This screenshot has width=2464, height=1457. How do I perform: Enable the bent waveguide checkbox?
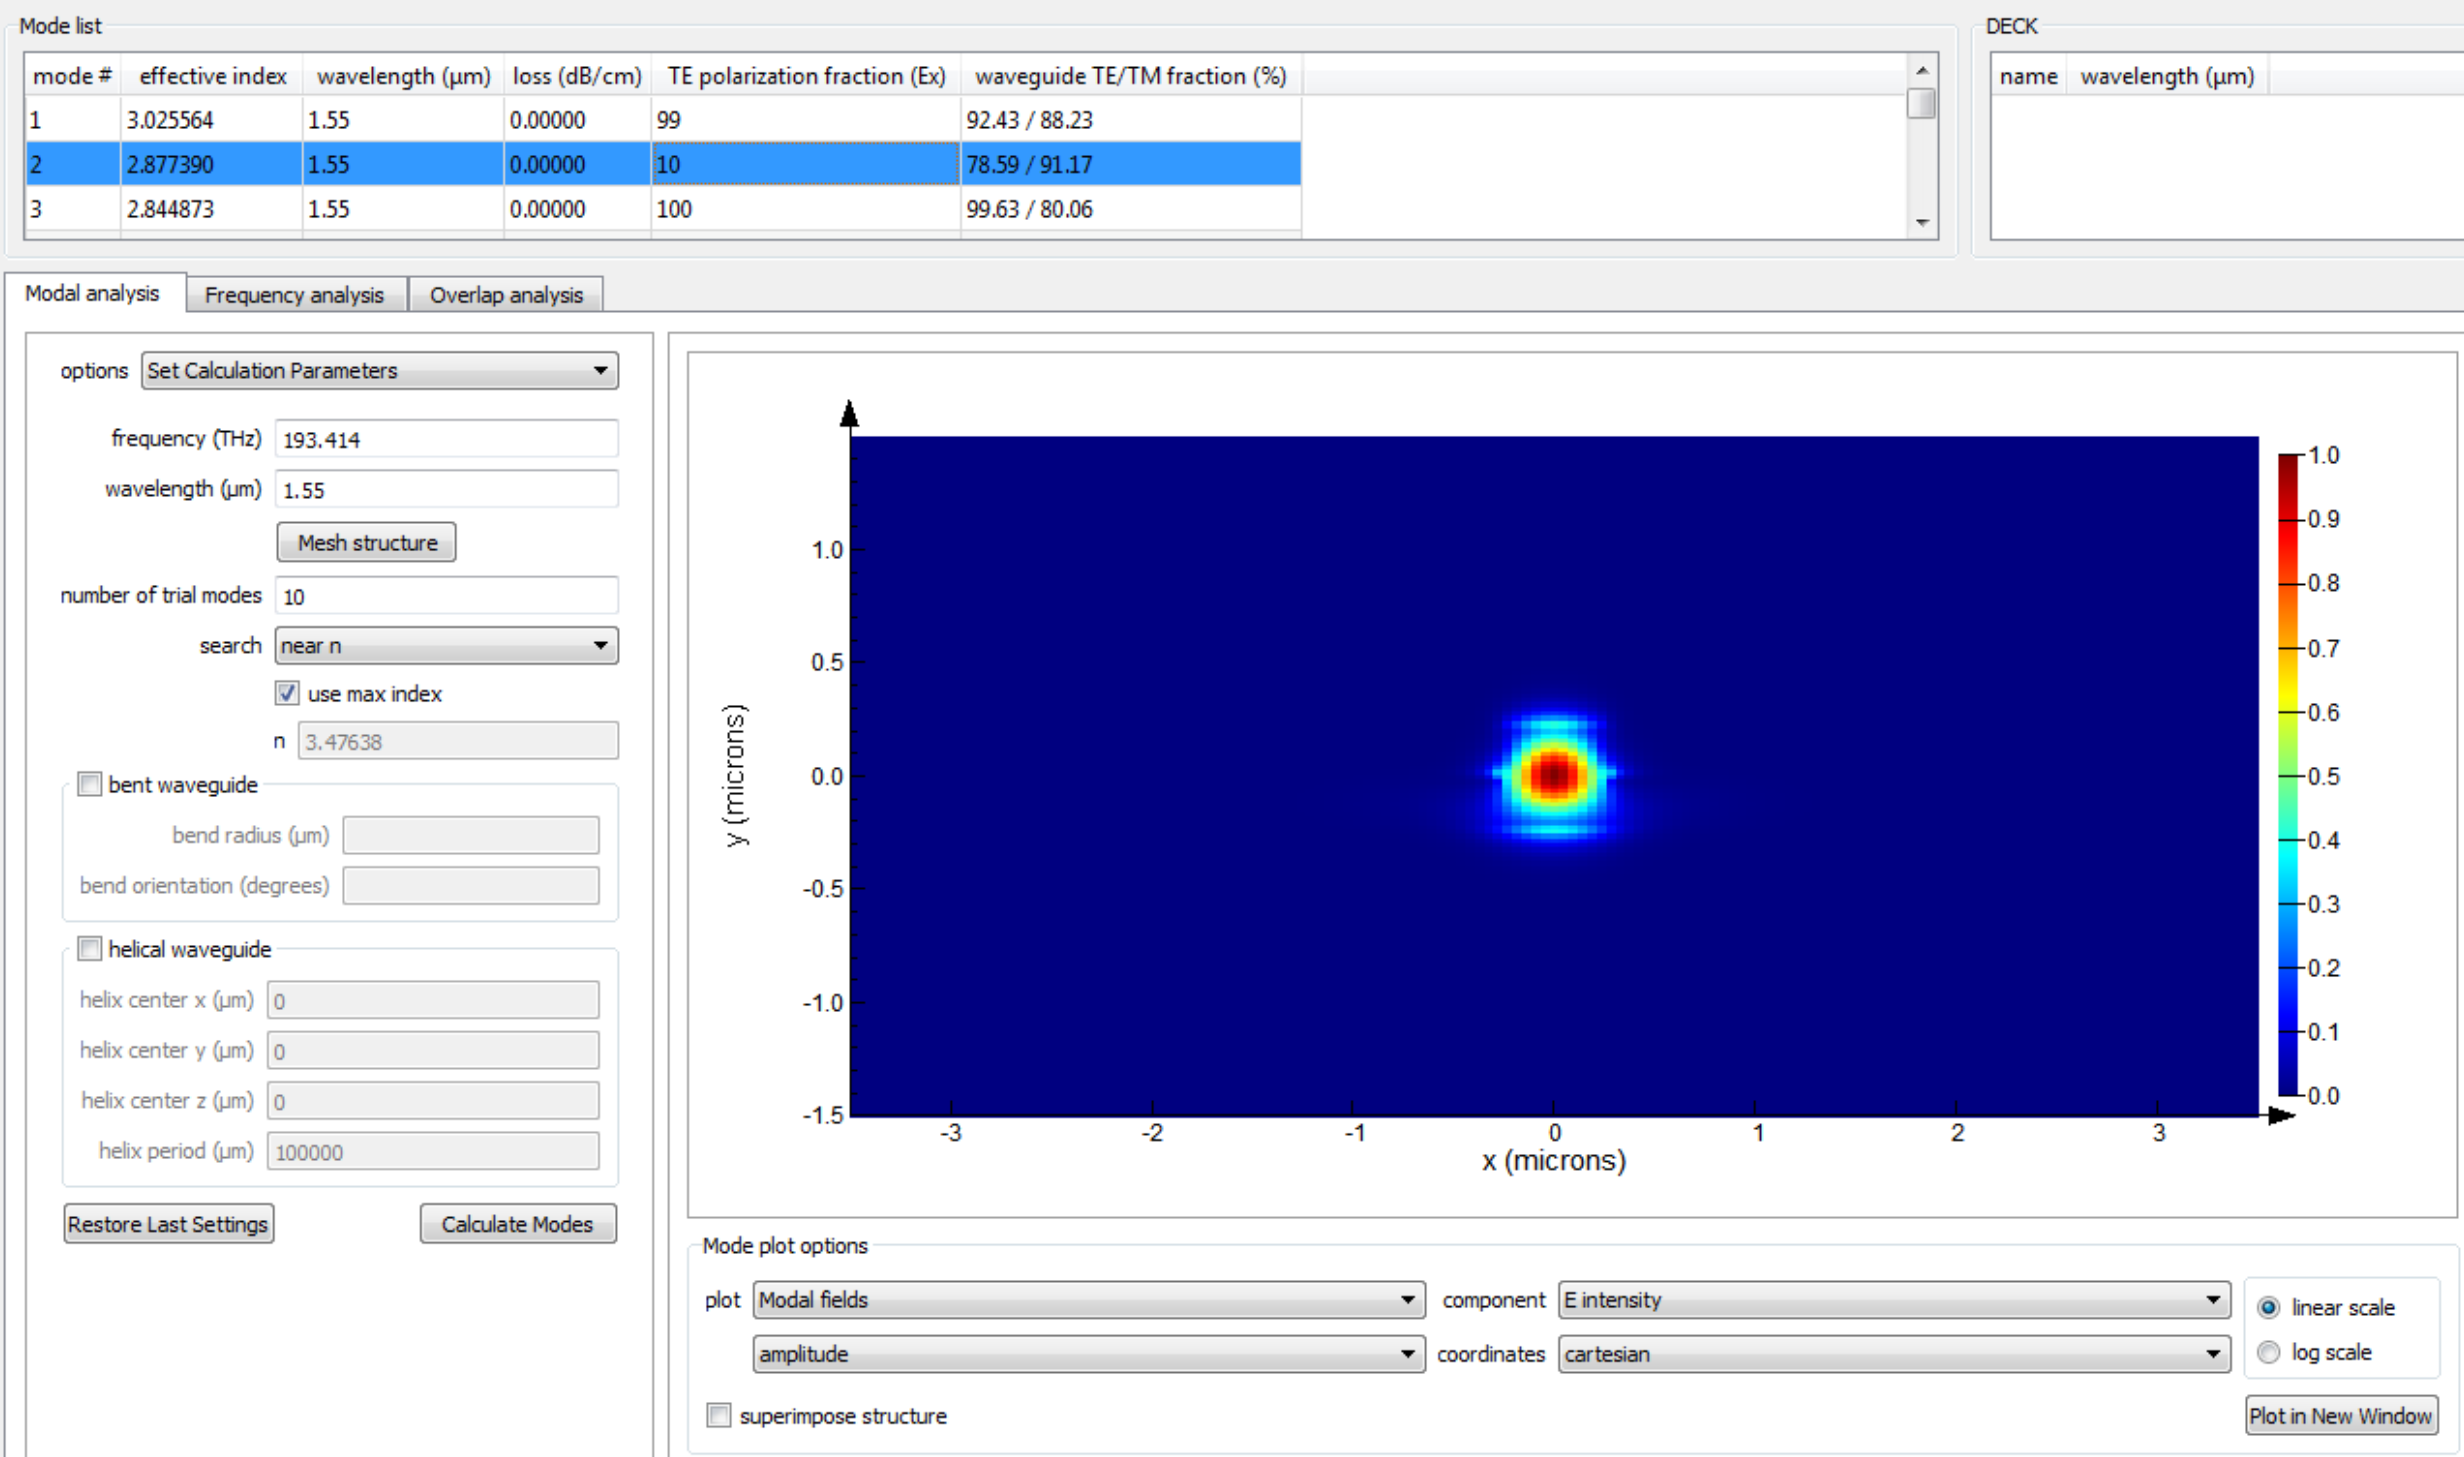click(90, 784)
